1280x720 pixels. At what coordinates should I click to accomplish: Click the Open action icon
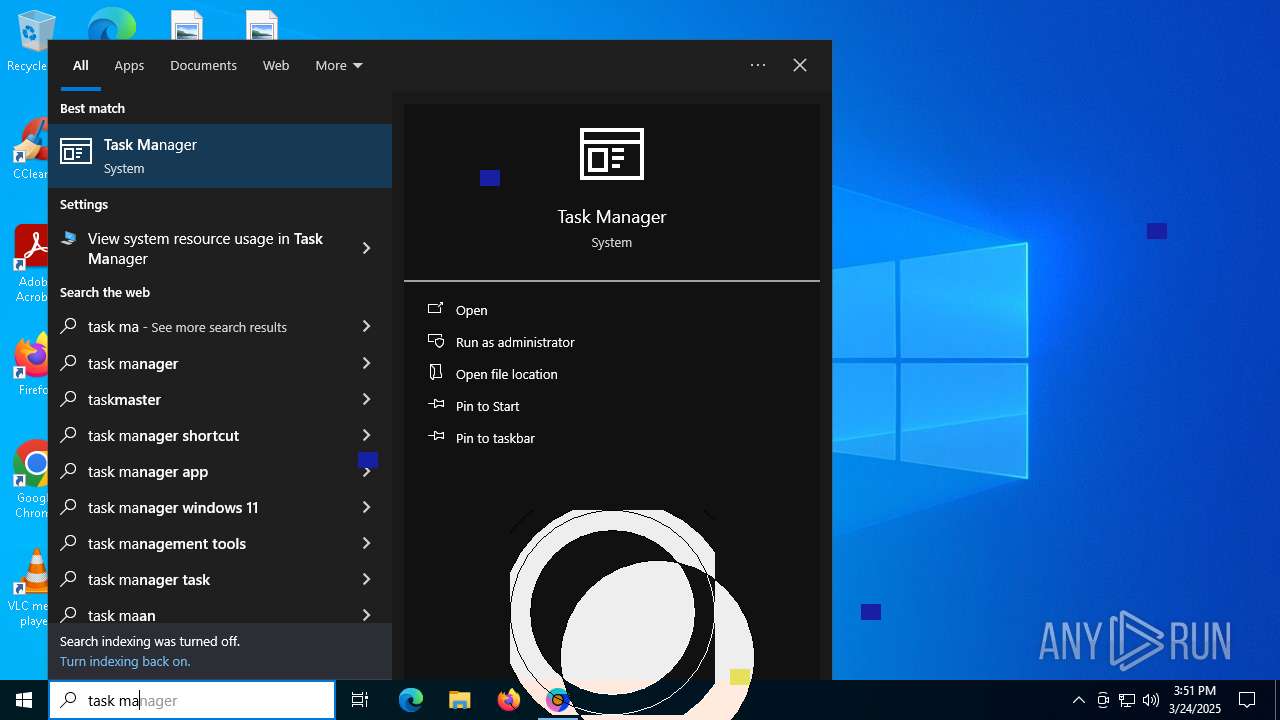(x=436, y=310)
